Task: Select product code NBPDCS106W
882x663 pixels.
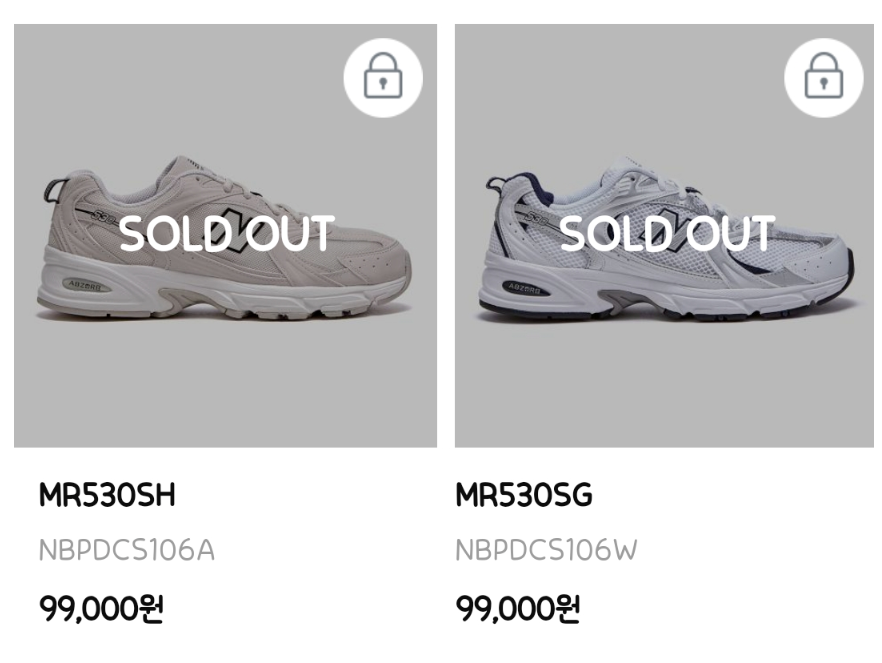Action: pyautogui.click(x=546, y=550)
